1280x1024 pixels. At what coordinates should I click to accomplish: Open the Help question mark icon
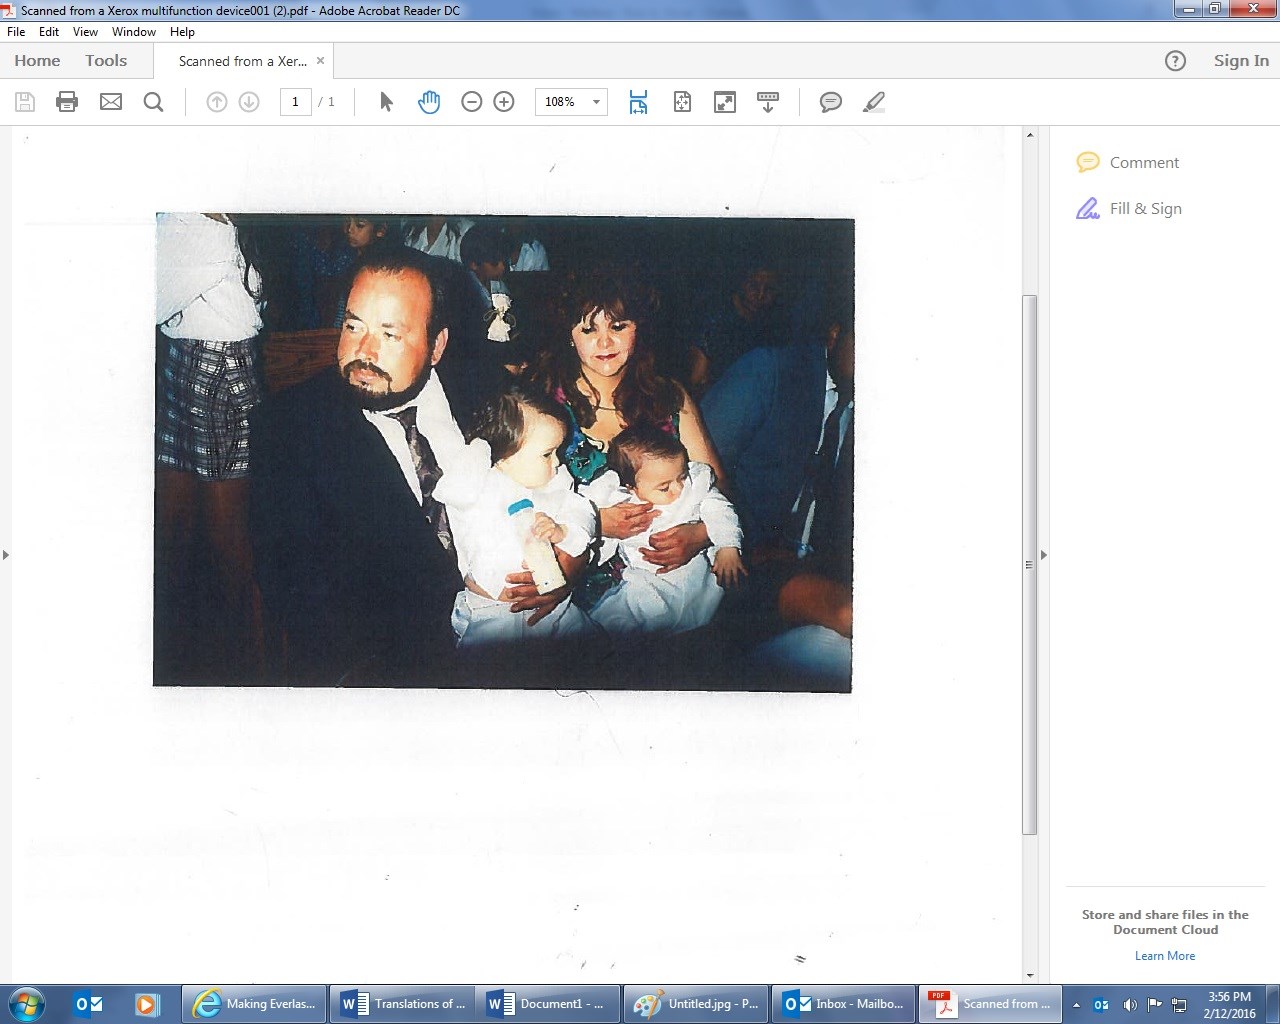tap(1175, 61)
